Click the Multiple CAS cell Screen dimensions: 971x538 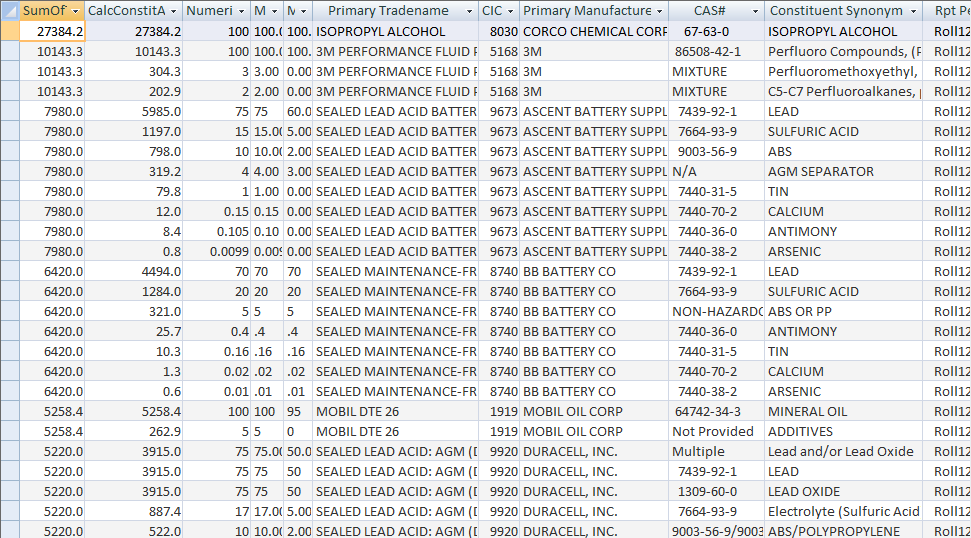click(716, 451)
